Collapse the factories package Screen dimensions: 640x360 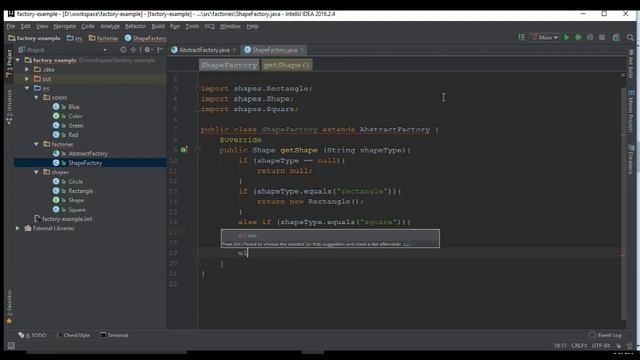tap(36, 144)
